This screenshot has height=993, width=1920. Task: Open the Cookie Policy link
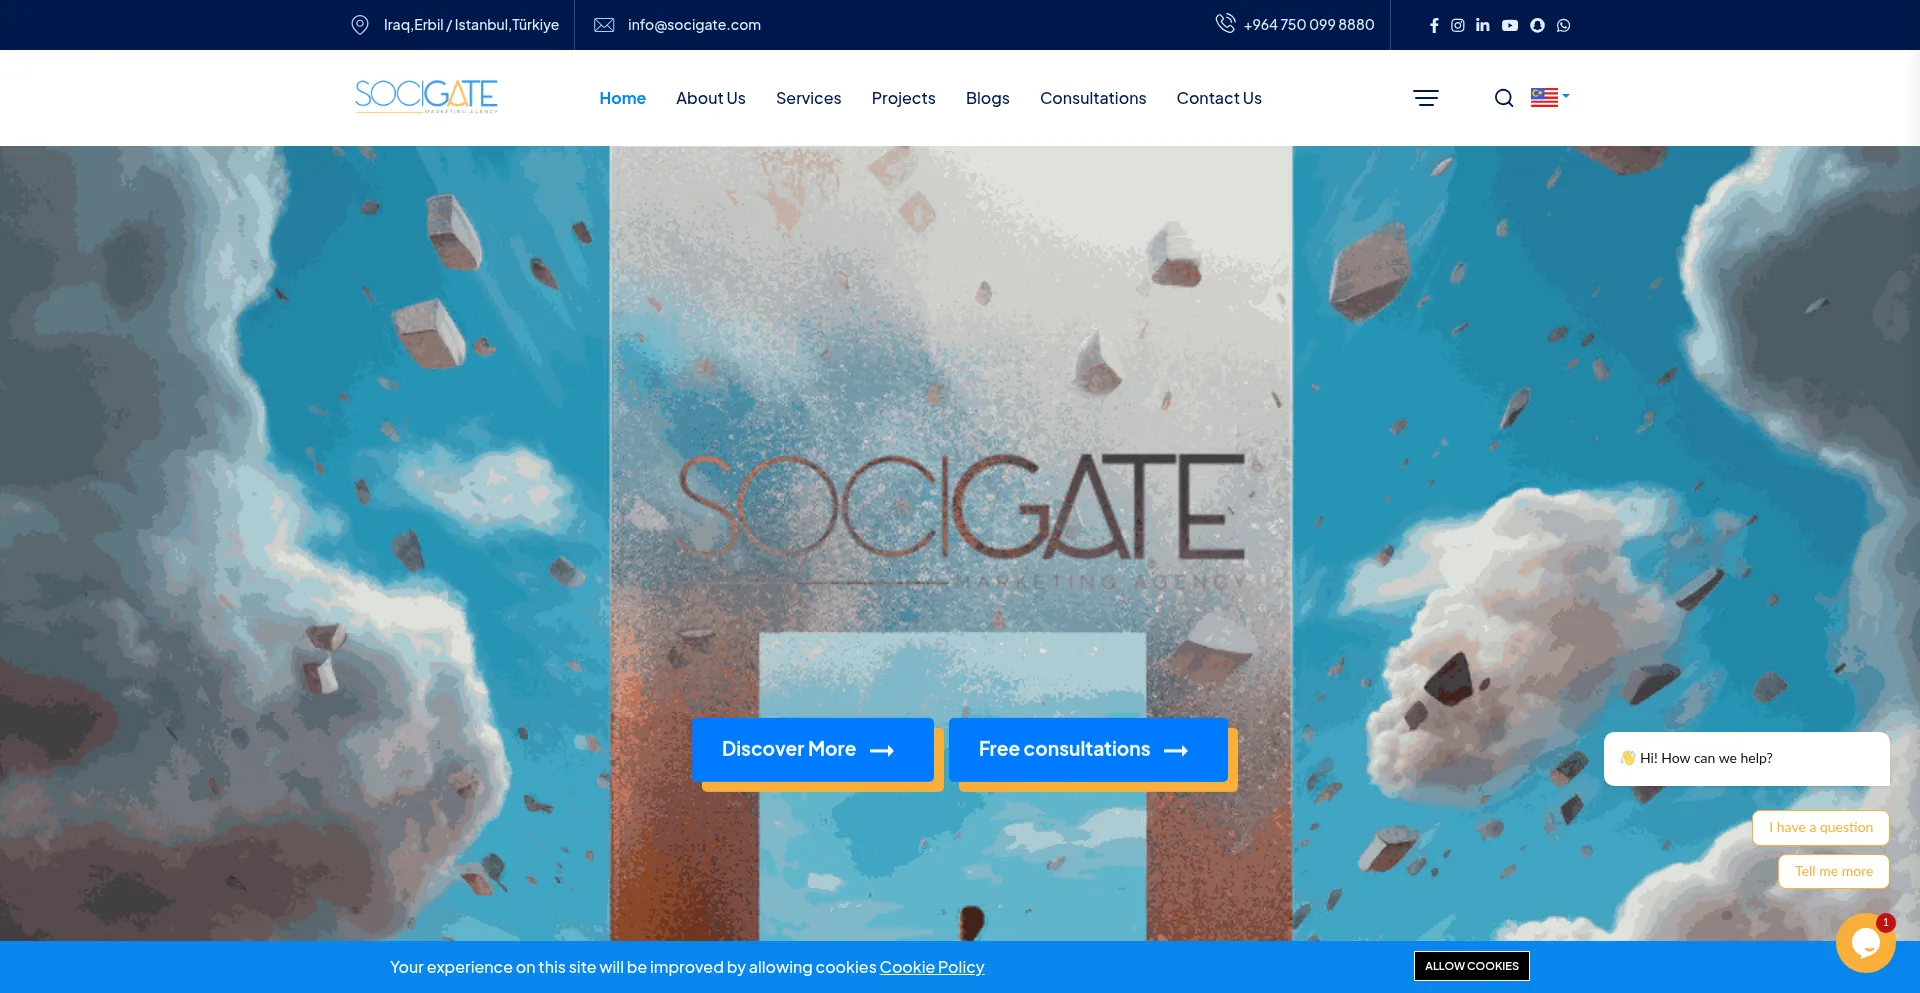(932, 967)
